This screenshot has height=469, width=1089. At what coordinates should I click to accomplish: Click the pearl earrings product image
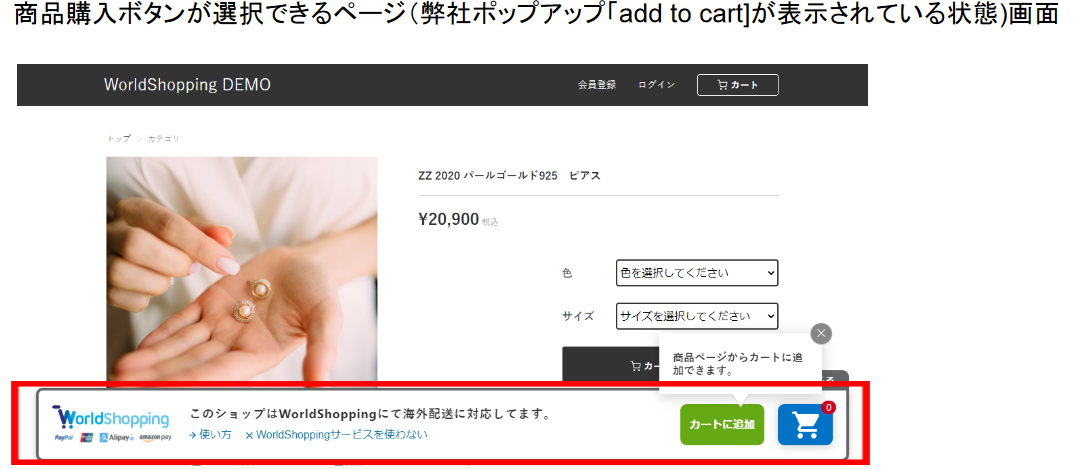pyautogui.click(x=242, y=270)
